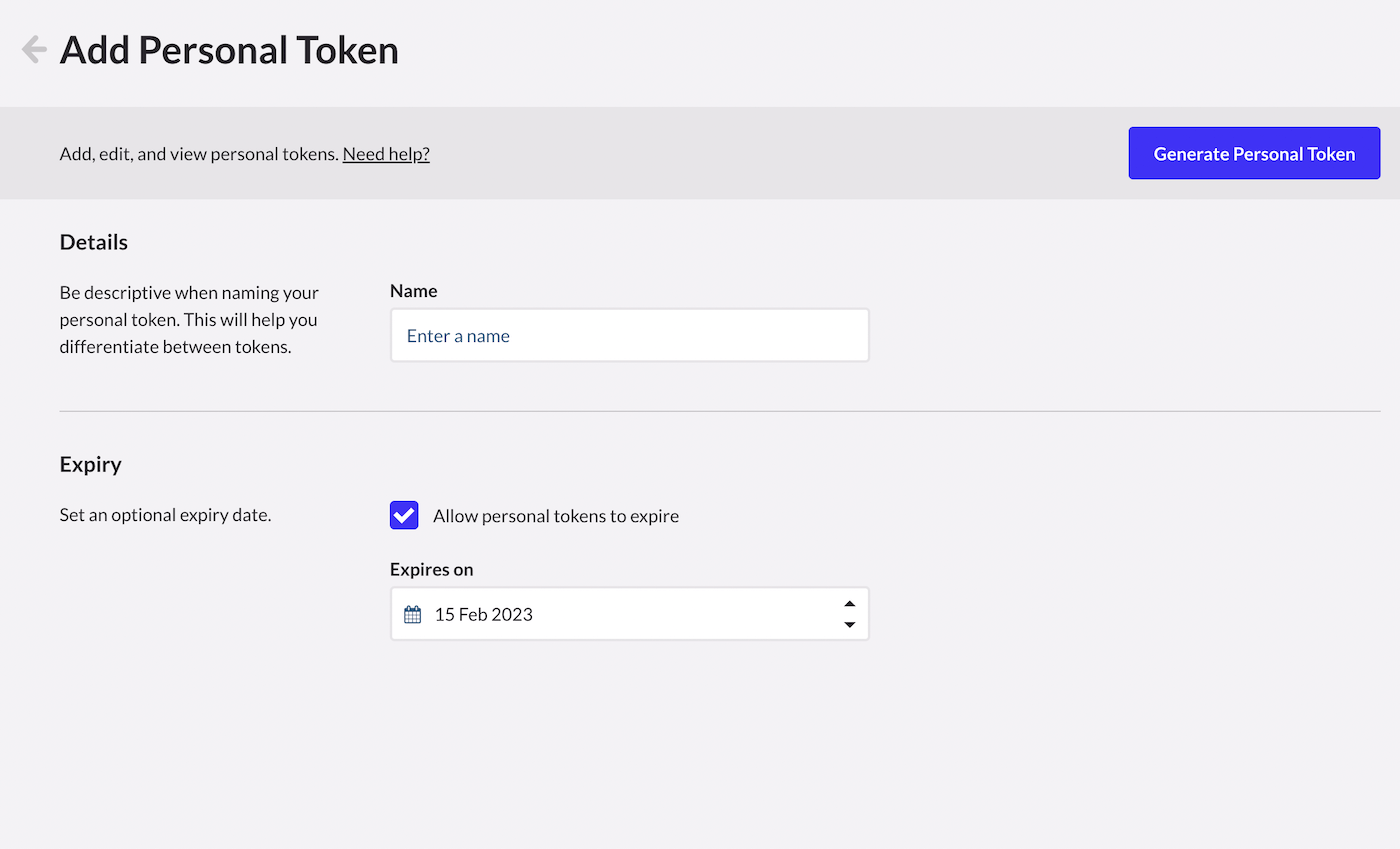Click the 'Set an optional expiry date.' text

(x=166, y=516)
